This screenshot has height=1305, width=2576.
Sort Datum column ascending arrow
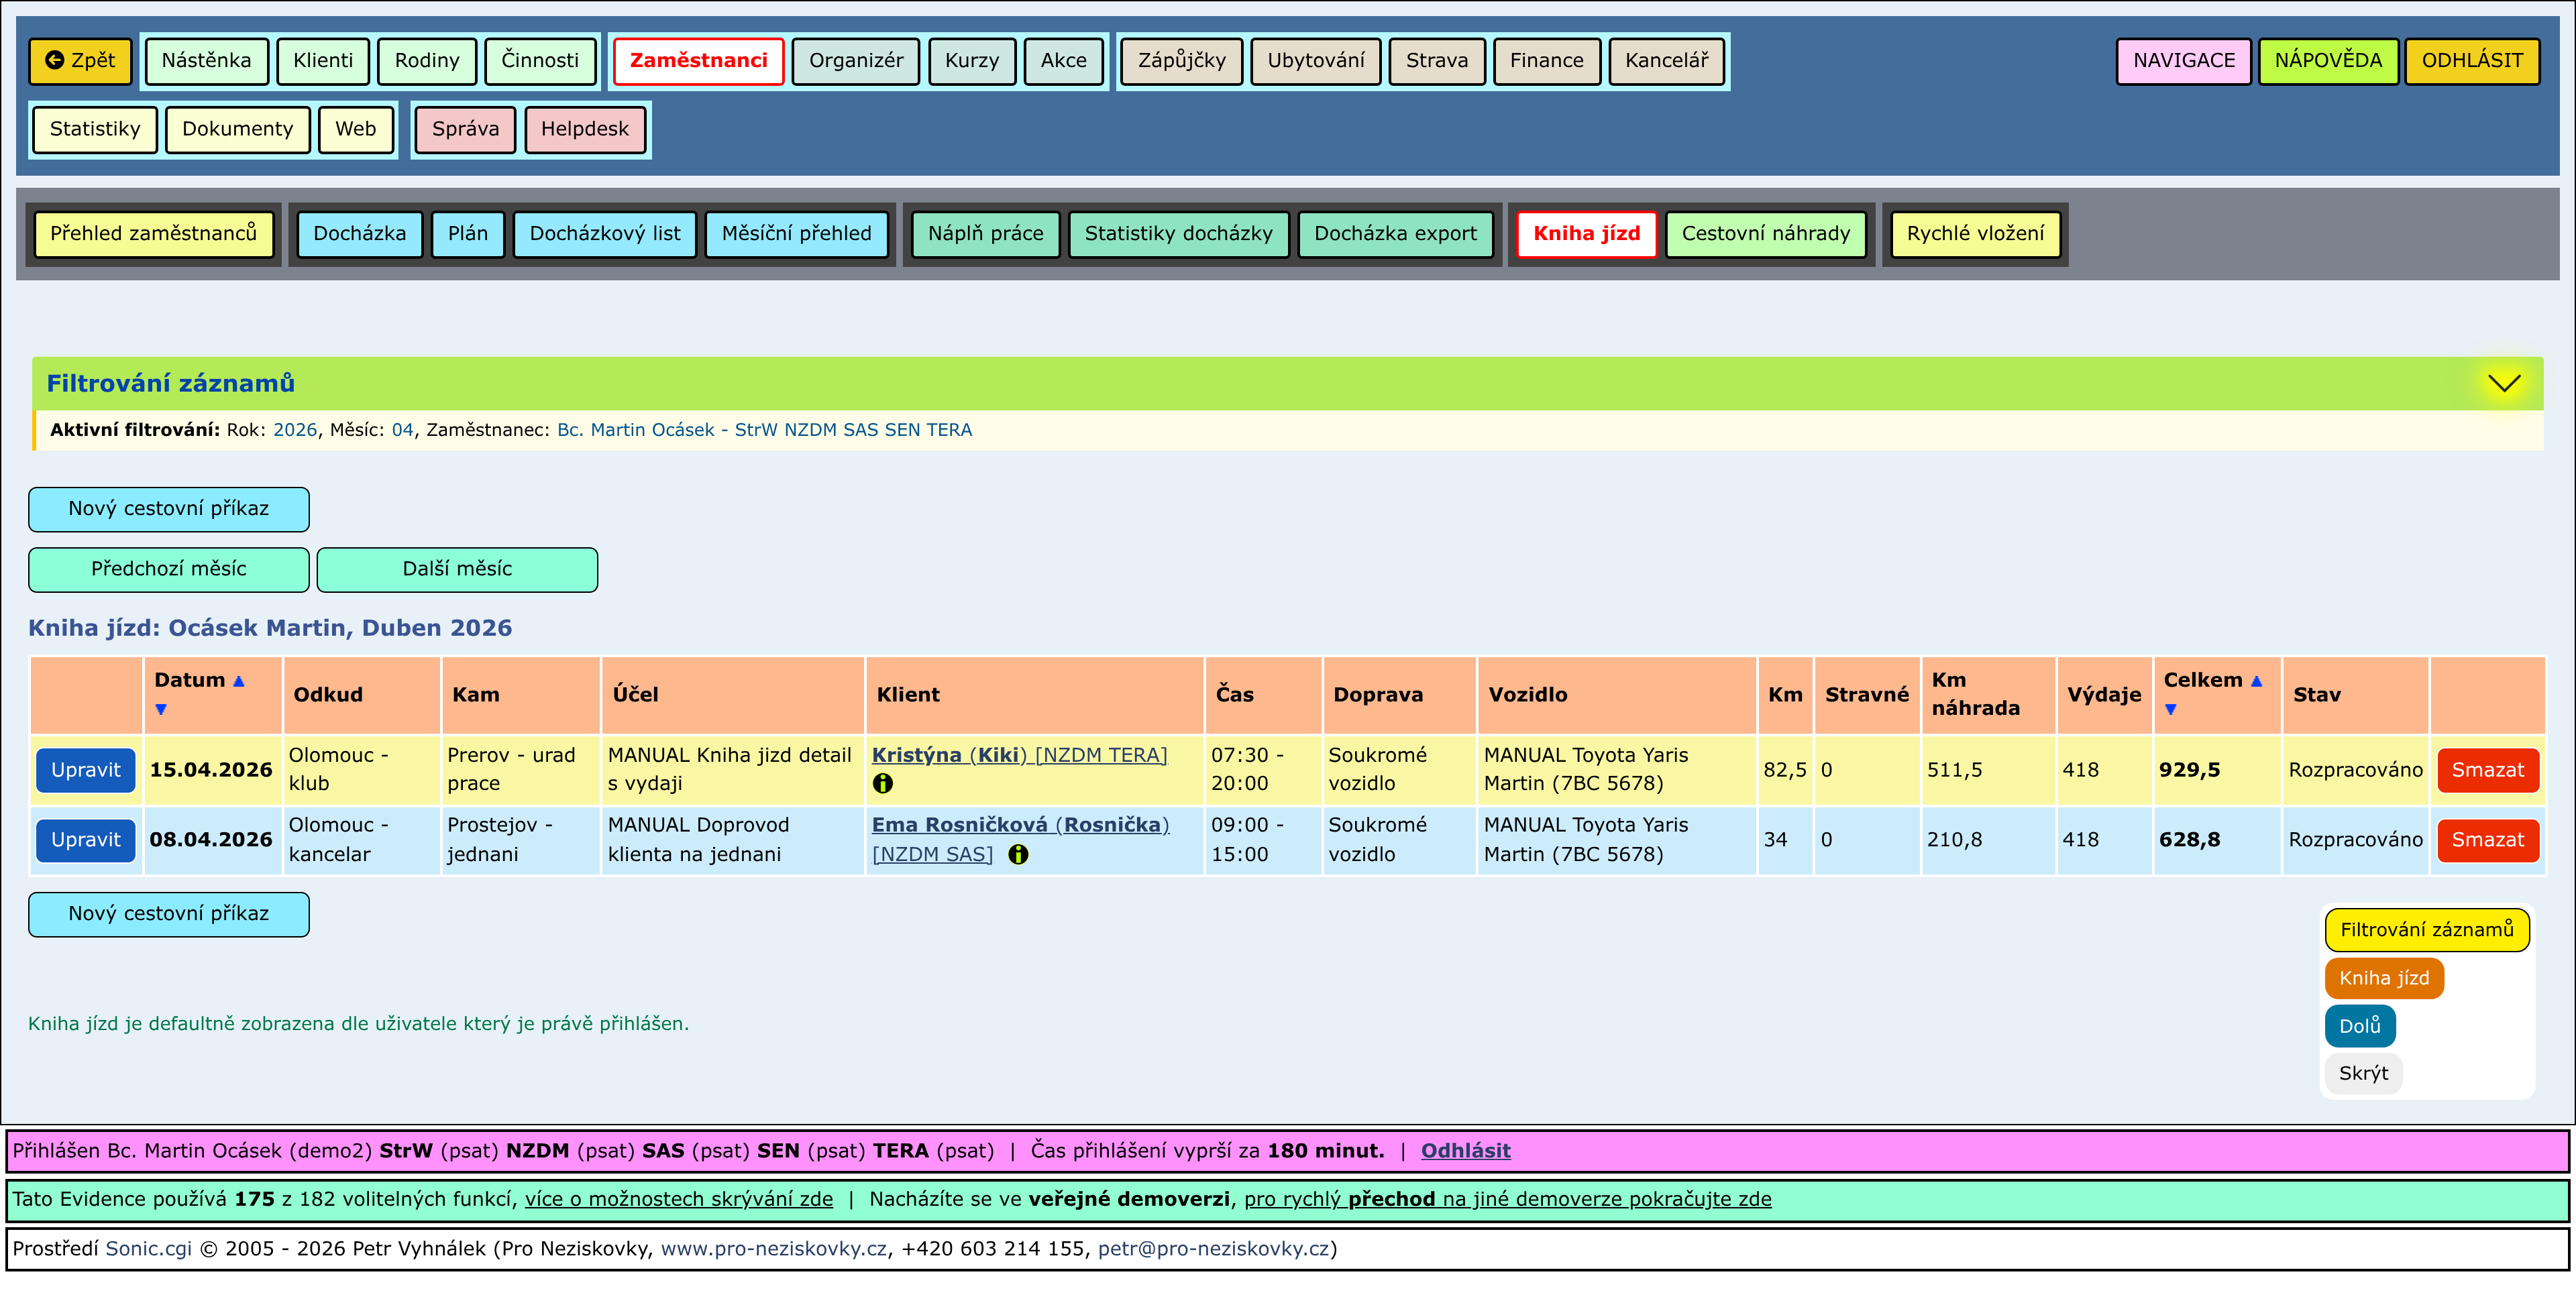(x=239, y=681)
